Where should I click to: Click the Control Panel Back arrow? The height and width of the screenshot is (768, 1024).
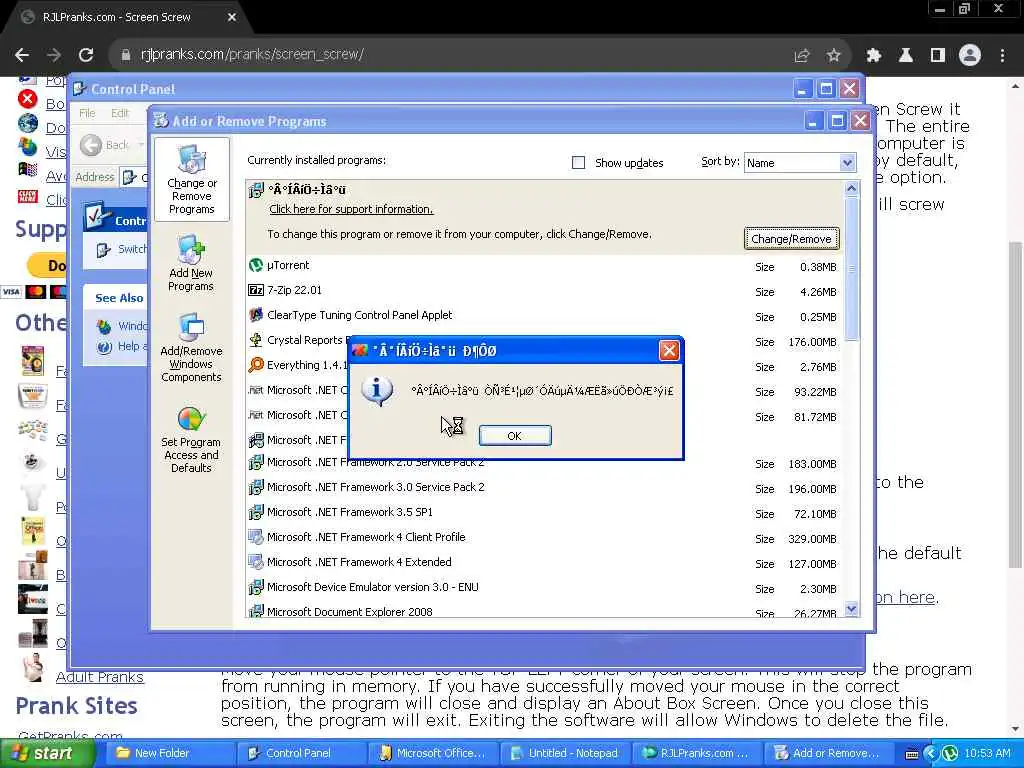(x=91, y=145)
